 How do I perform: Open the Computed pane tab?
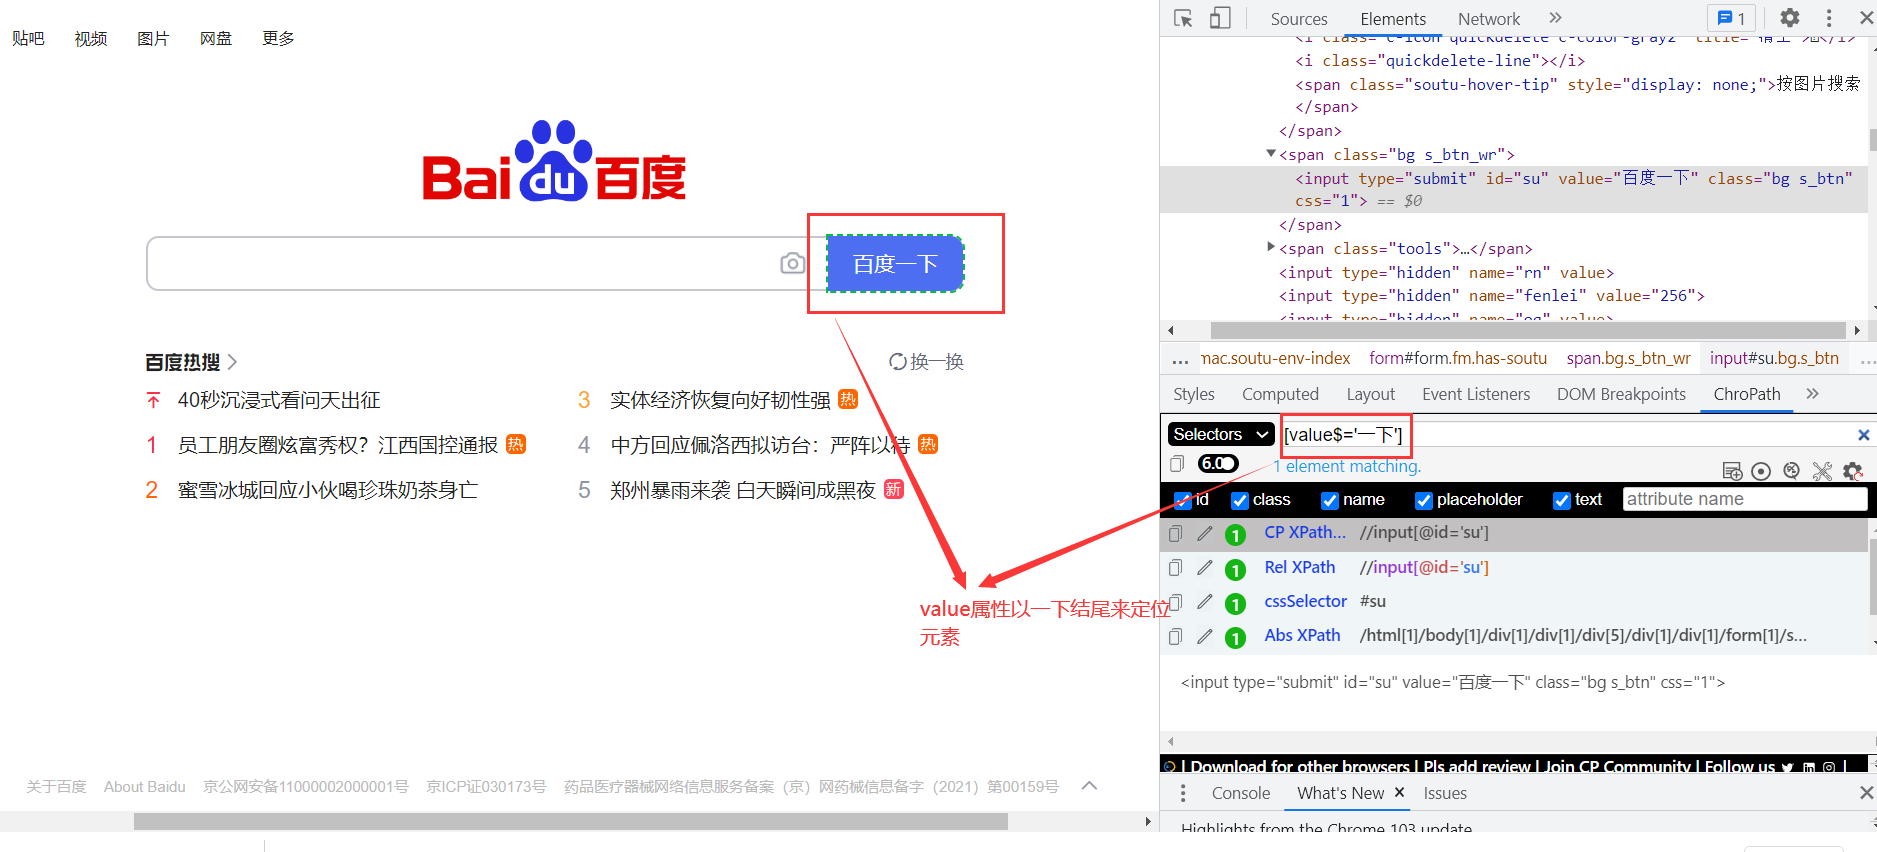pos(1280,394)
